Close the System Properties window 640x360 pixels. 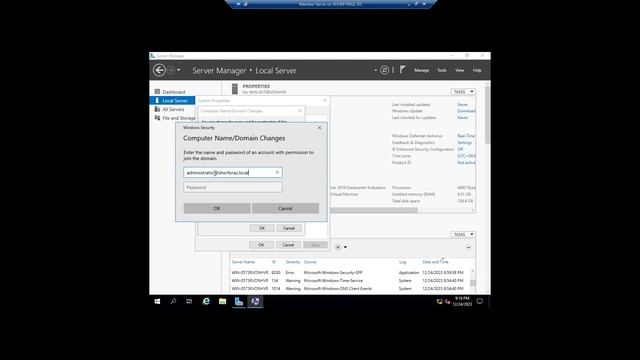tap(325, 100)
